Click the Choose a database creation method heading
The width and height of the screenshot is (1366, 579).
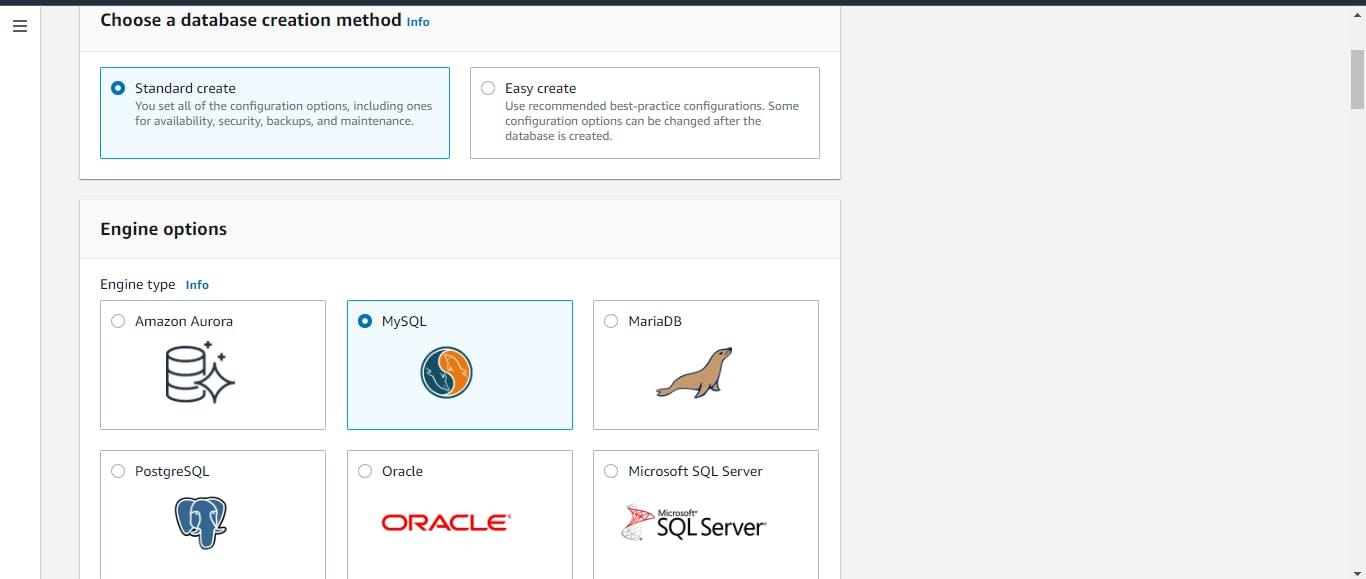click(251, 20)
